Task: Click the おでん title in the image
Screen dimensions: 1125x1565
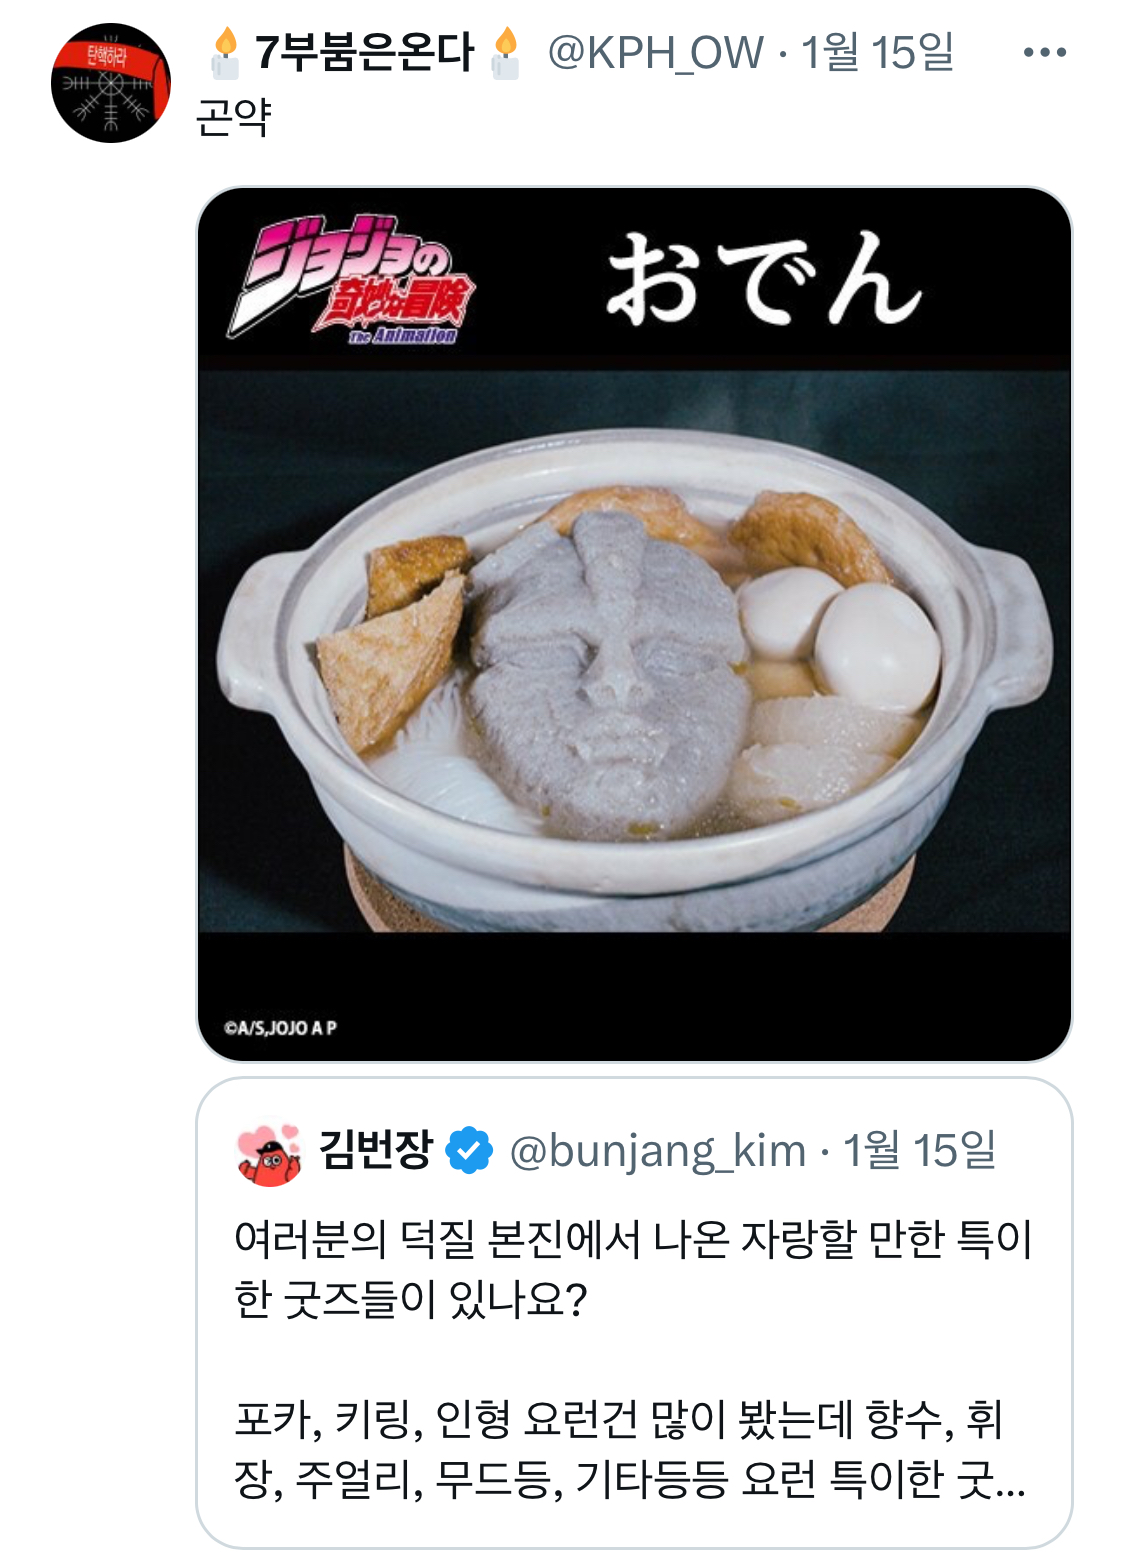Action: [x=763, y=280]
